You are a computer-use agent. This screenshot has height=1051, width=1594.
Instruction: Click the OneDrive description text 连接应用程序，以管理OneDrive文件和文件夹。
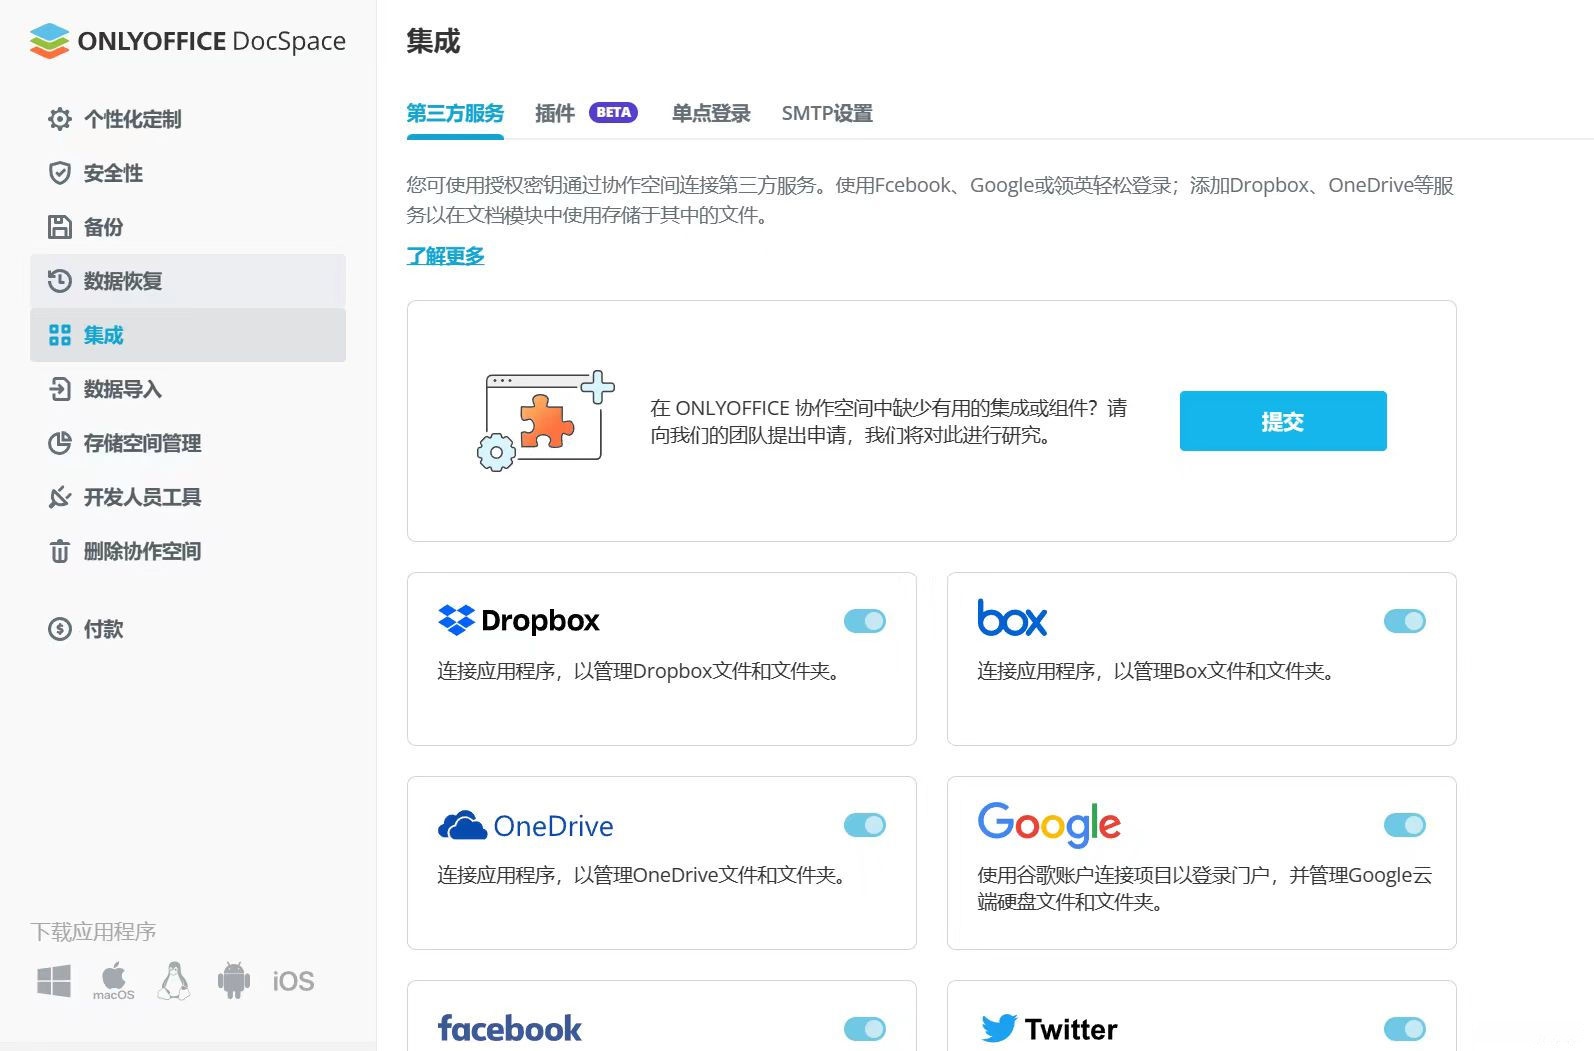tap(646, 875)
